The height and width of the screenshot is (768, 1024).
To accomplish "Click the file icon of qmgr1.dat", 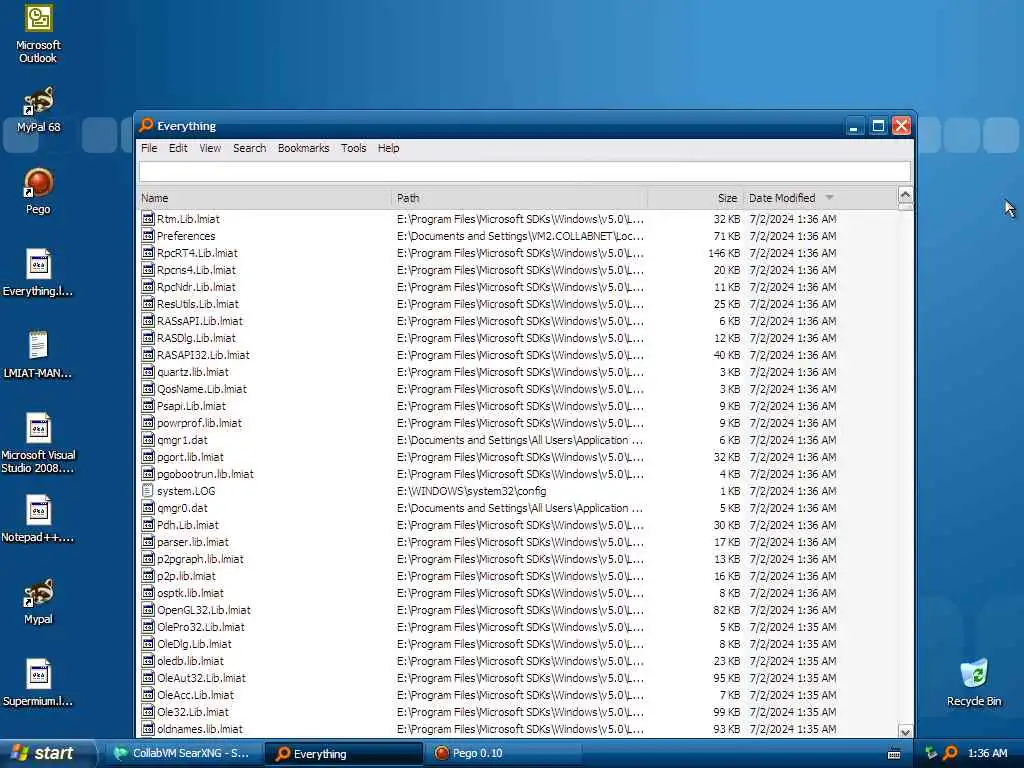I will [148, 440].
